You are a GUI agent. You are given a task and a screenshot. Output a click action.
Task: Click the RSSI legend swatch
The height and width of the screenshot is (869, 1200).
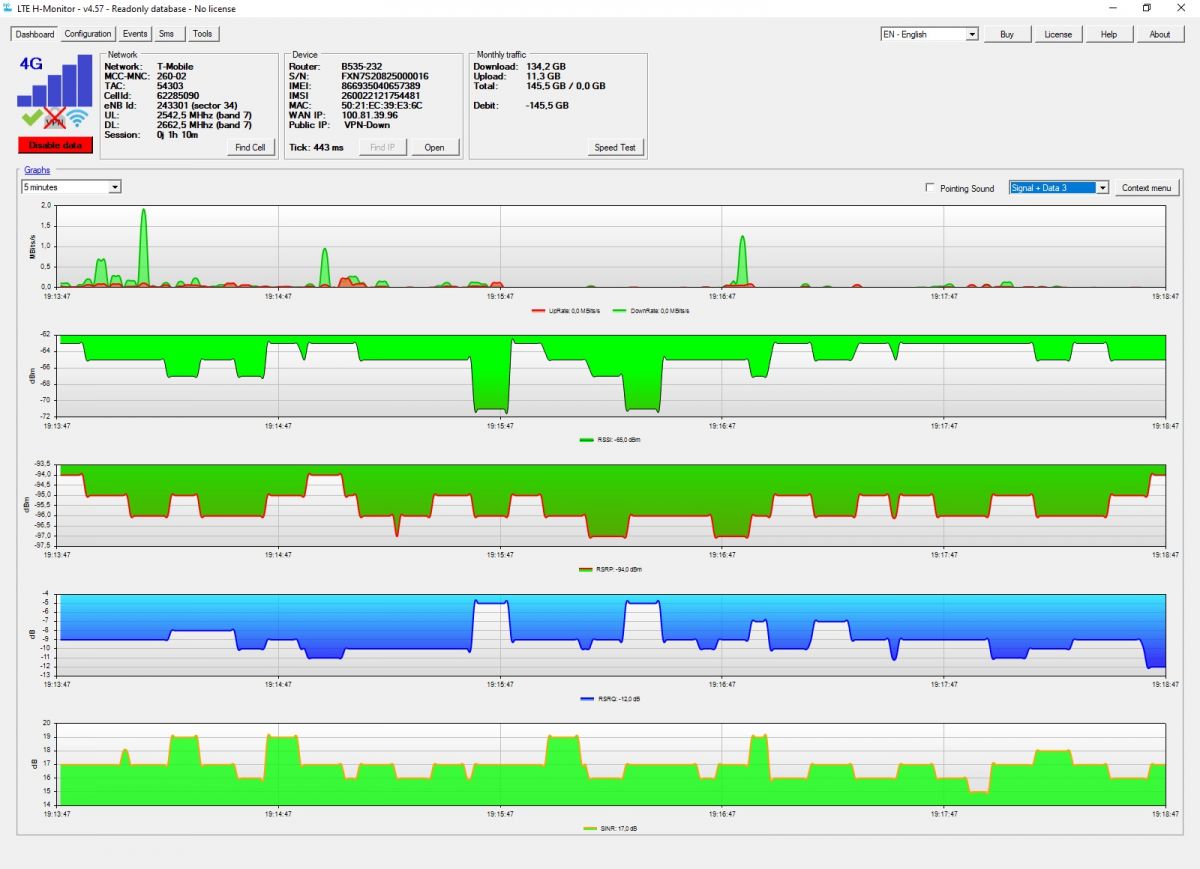[587, 439]
